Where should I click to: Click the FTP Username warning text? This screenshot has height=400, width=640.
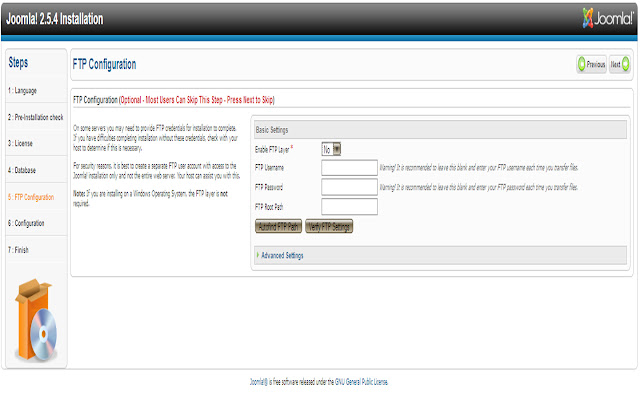479,167
